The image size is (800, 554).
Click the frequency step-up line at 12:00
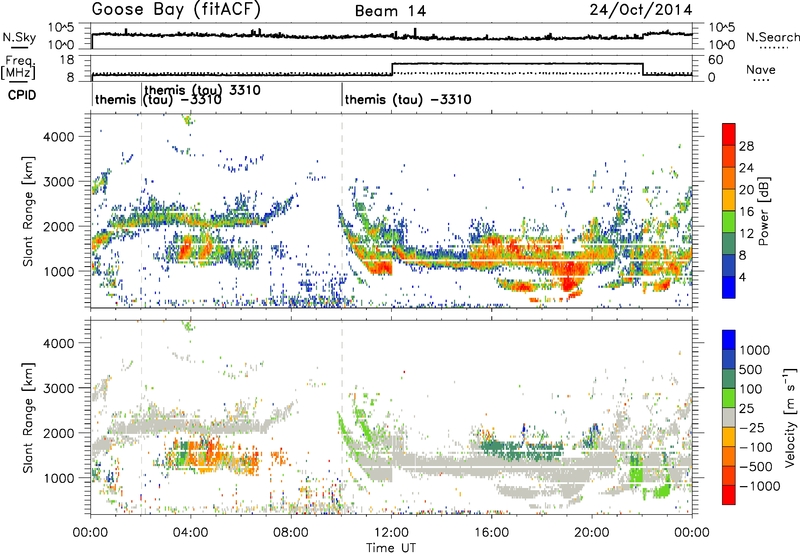click(x=392, y=69)
